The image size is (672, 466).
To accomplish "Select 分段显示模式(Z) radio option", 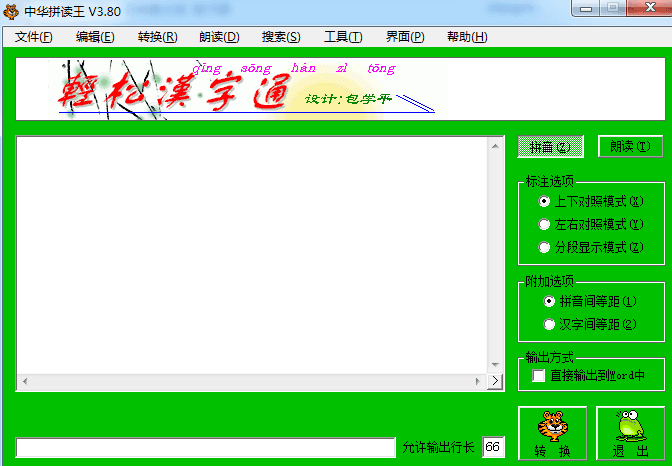I will (x=591, y=247).
